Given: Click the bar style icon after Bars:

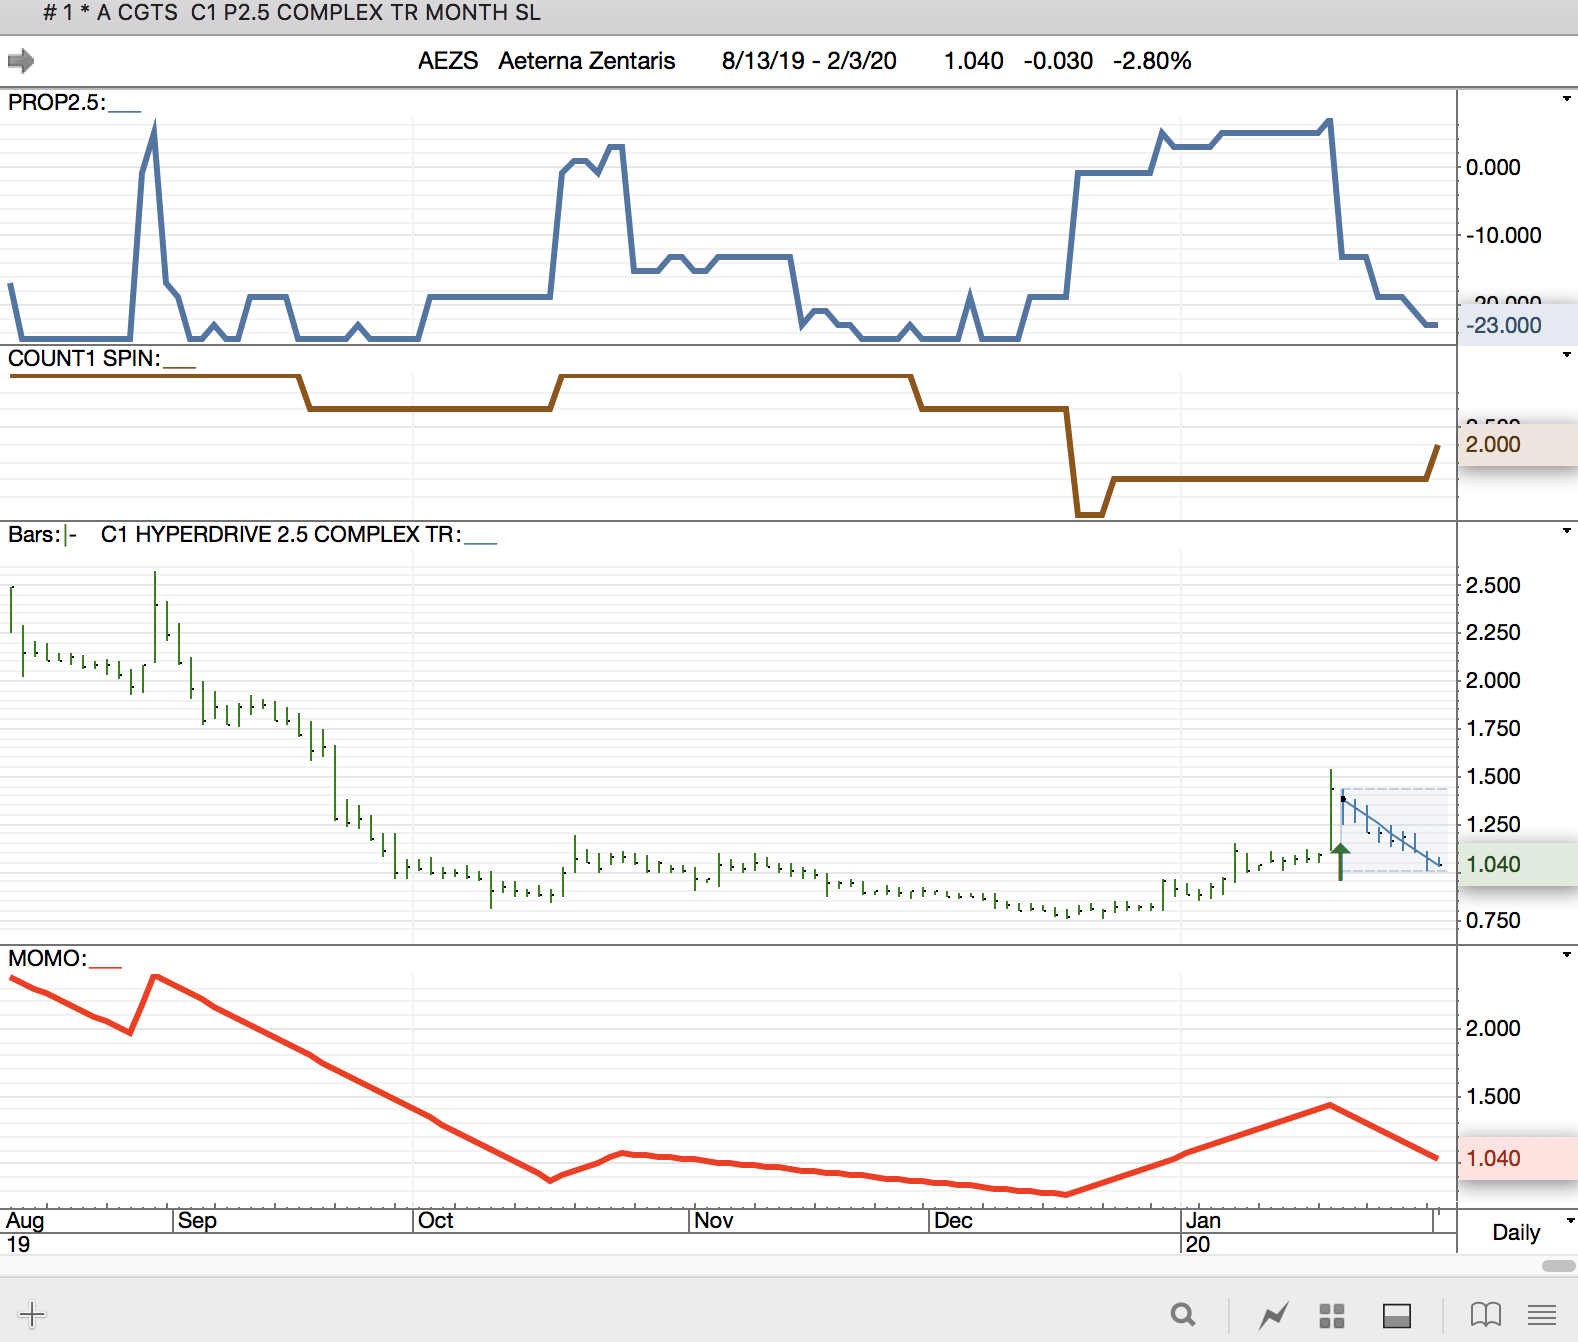Looking at the screenshot, I should coord(71,535).
